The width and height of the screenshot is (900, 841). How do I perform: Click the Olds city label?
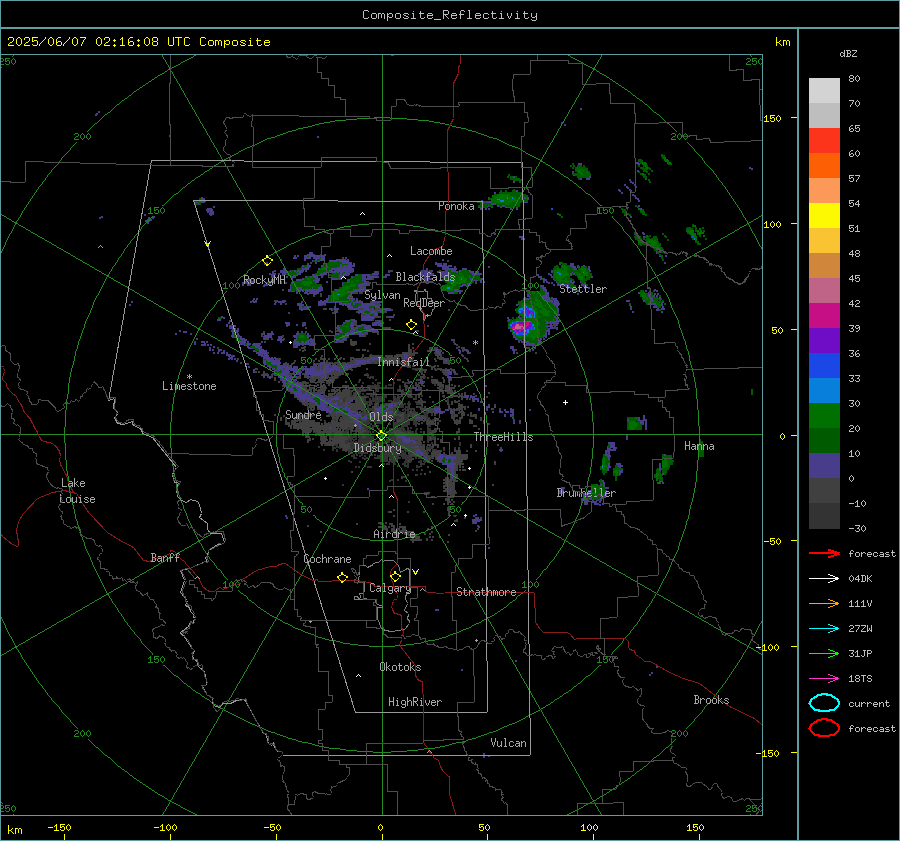point(381,417)
